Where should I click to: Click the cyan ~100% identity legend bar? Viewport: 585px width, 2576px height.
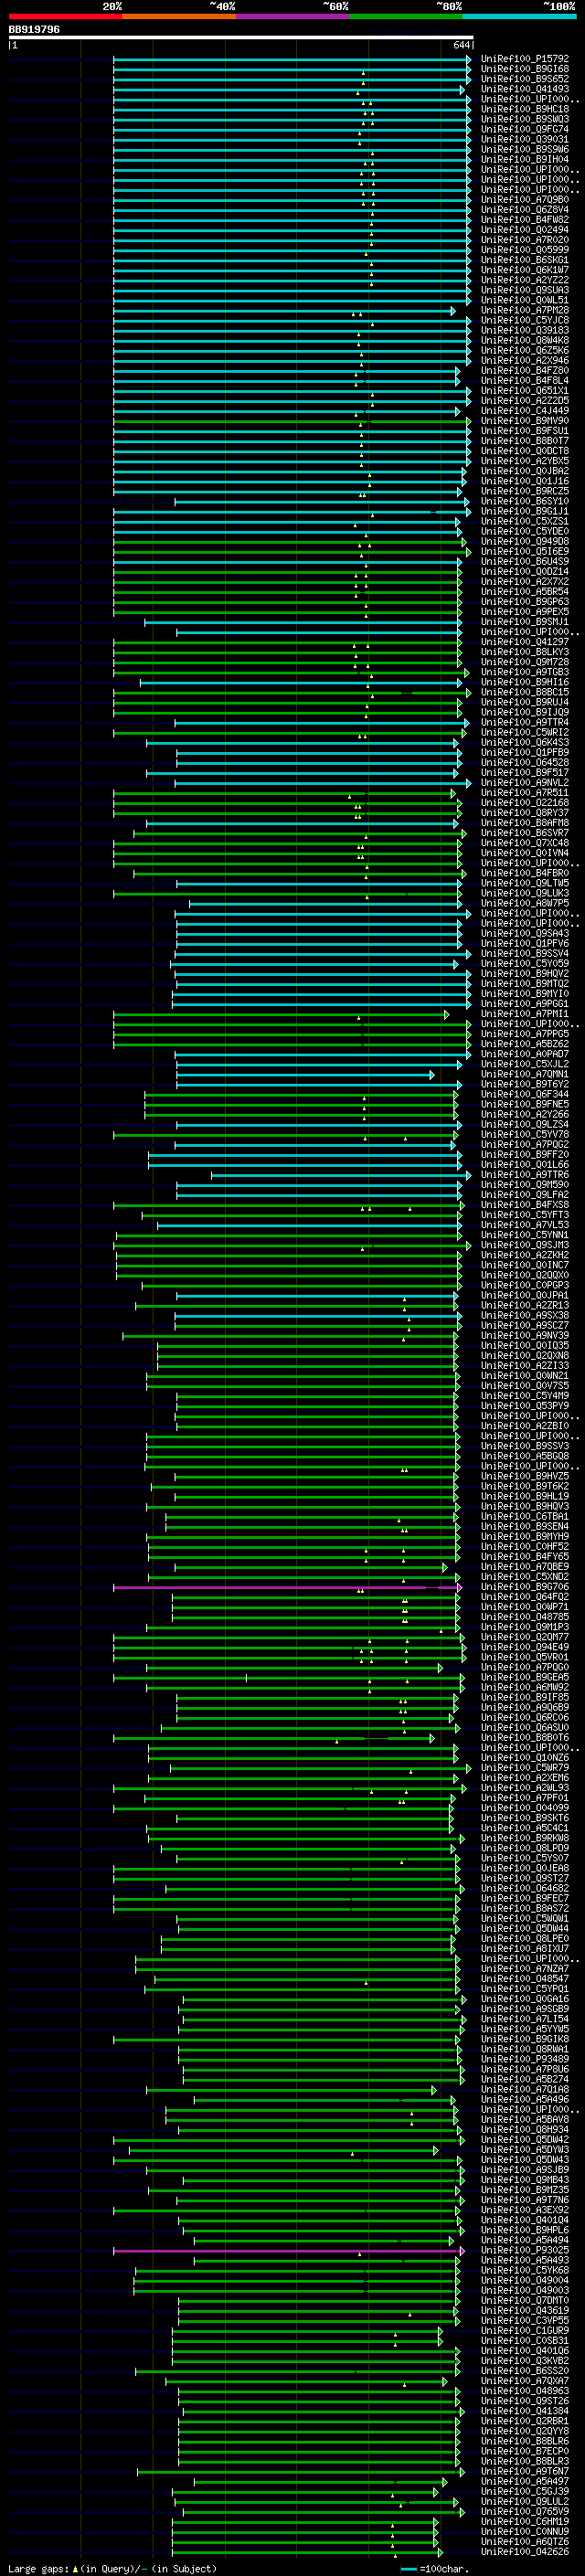coord(519,16)
